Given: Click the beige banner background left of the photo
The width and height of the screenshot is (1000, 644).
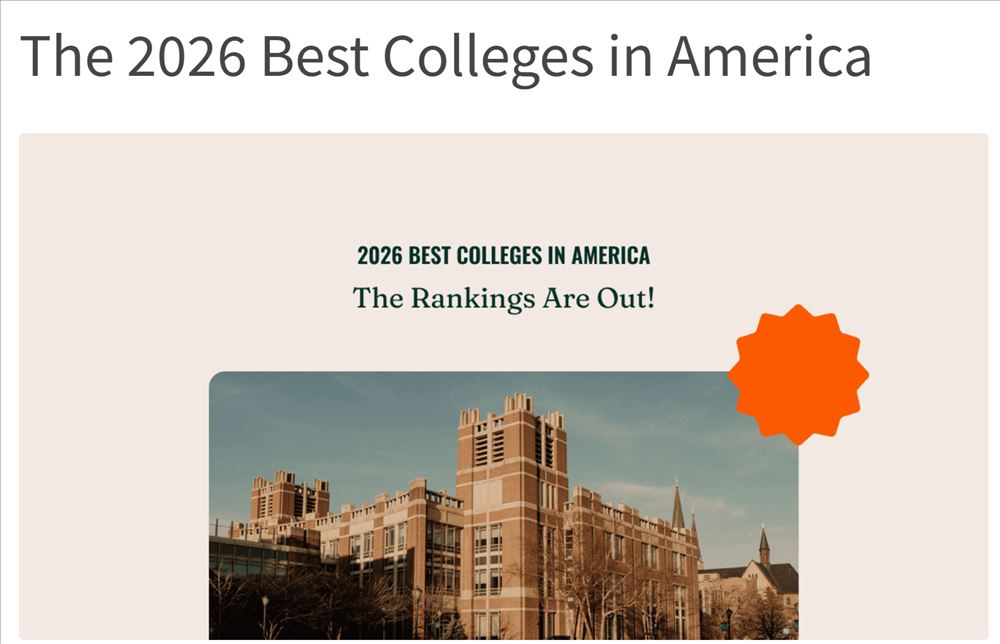Looking at the screenshot, I should (110, 450).
